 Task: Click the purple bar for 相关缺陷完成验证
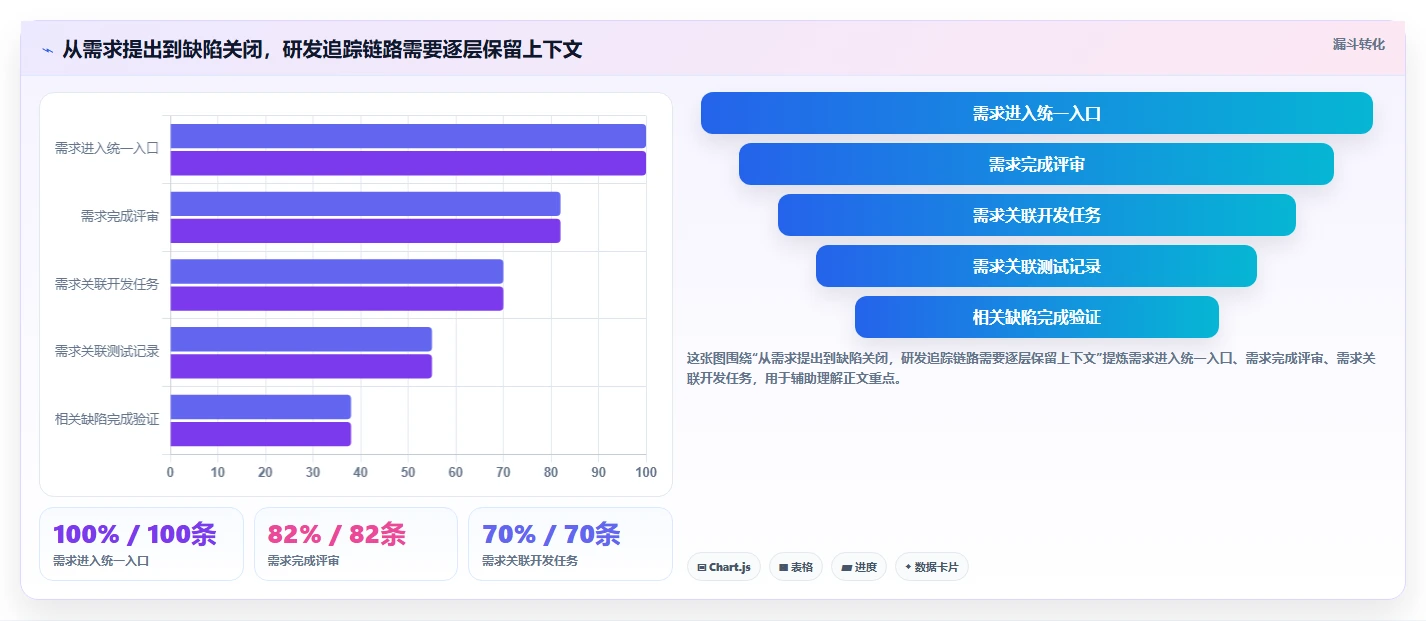point(260,434)
